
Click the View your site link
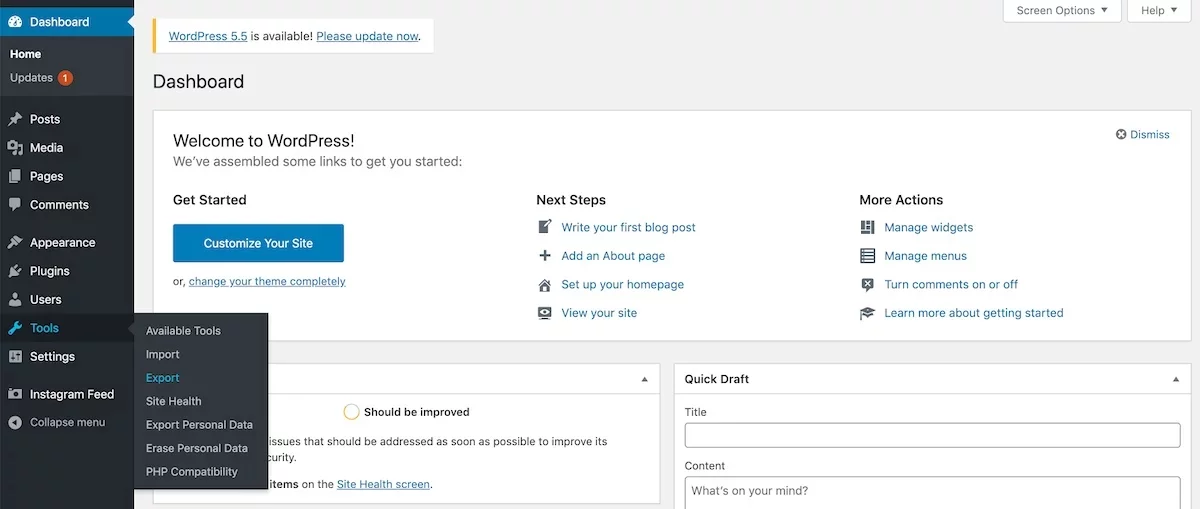[599, 313]
